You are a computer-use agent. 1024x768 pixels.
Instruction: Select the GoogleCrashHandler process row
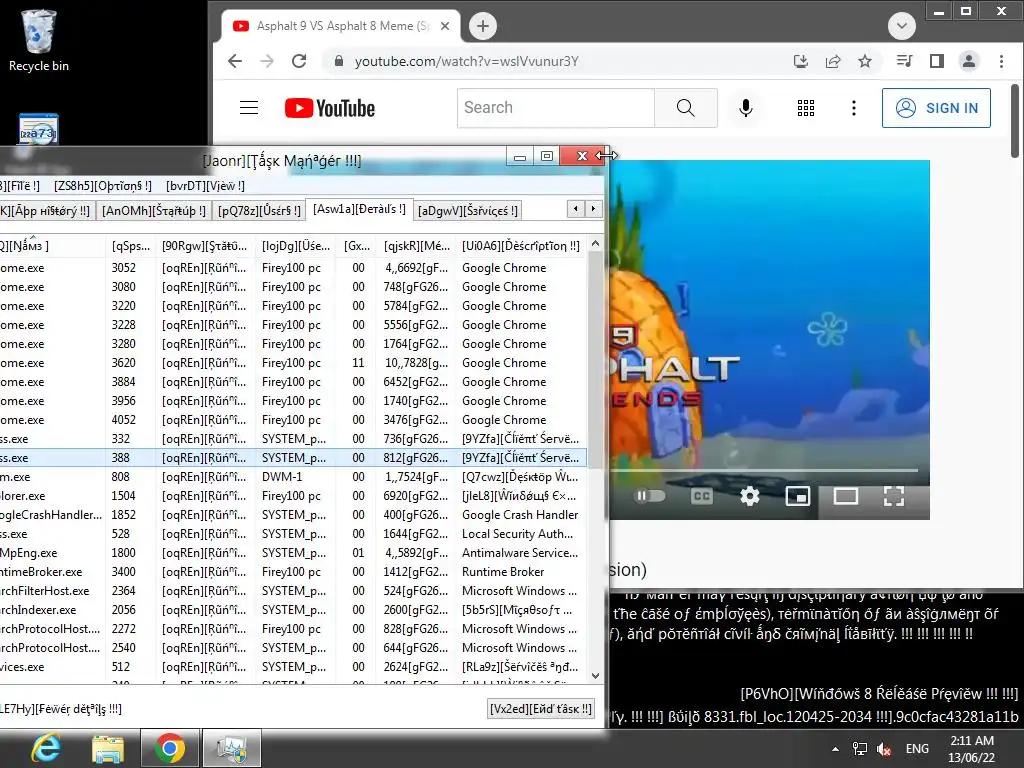click(x=293, y=515)
